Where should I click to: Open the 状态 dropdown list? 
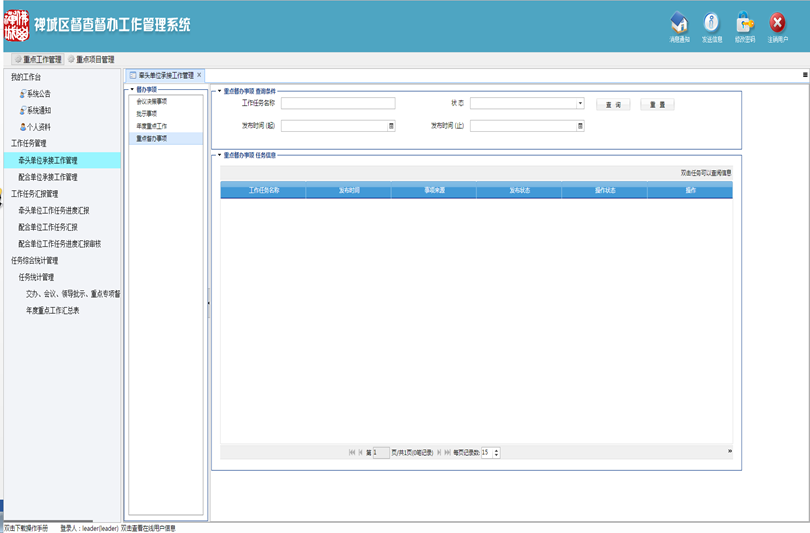580,103
